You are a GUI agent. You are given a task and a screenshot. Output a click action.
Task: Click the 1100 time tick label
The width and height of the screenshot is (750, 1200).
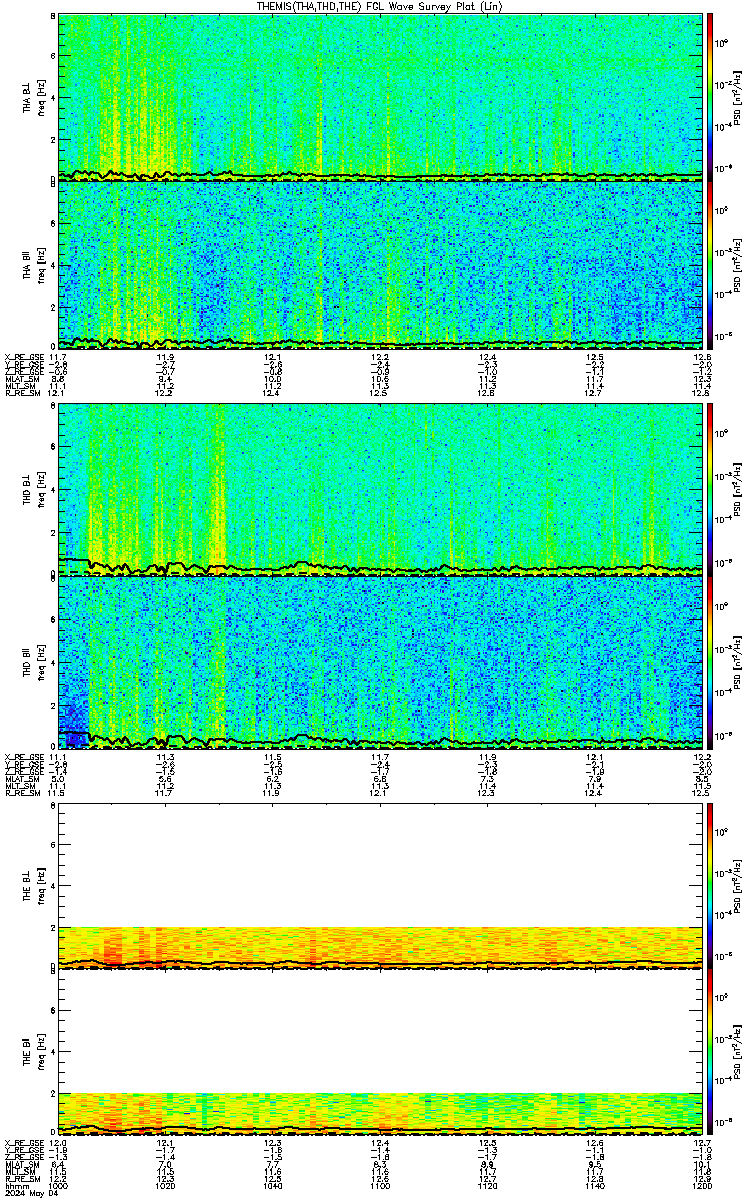pyautogui.click(x=380, y=1185)
